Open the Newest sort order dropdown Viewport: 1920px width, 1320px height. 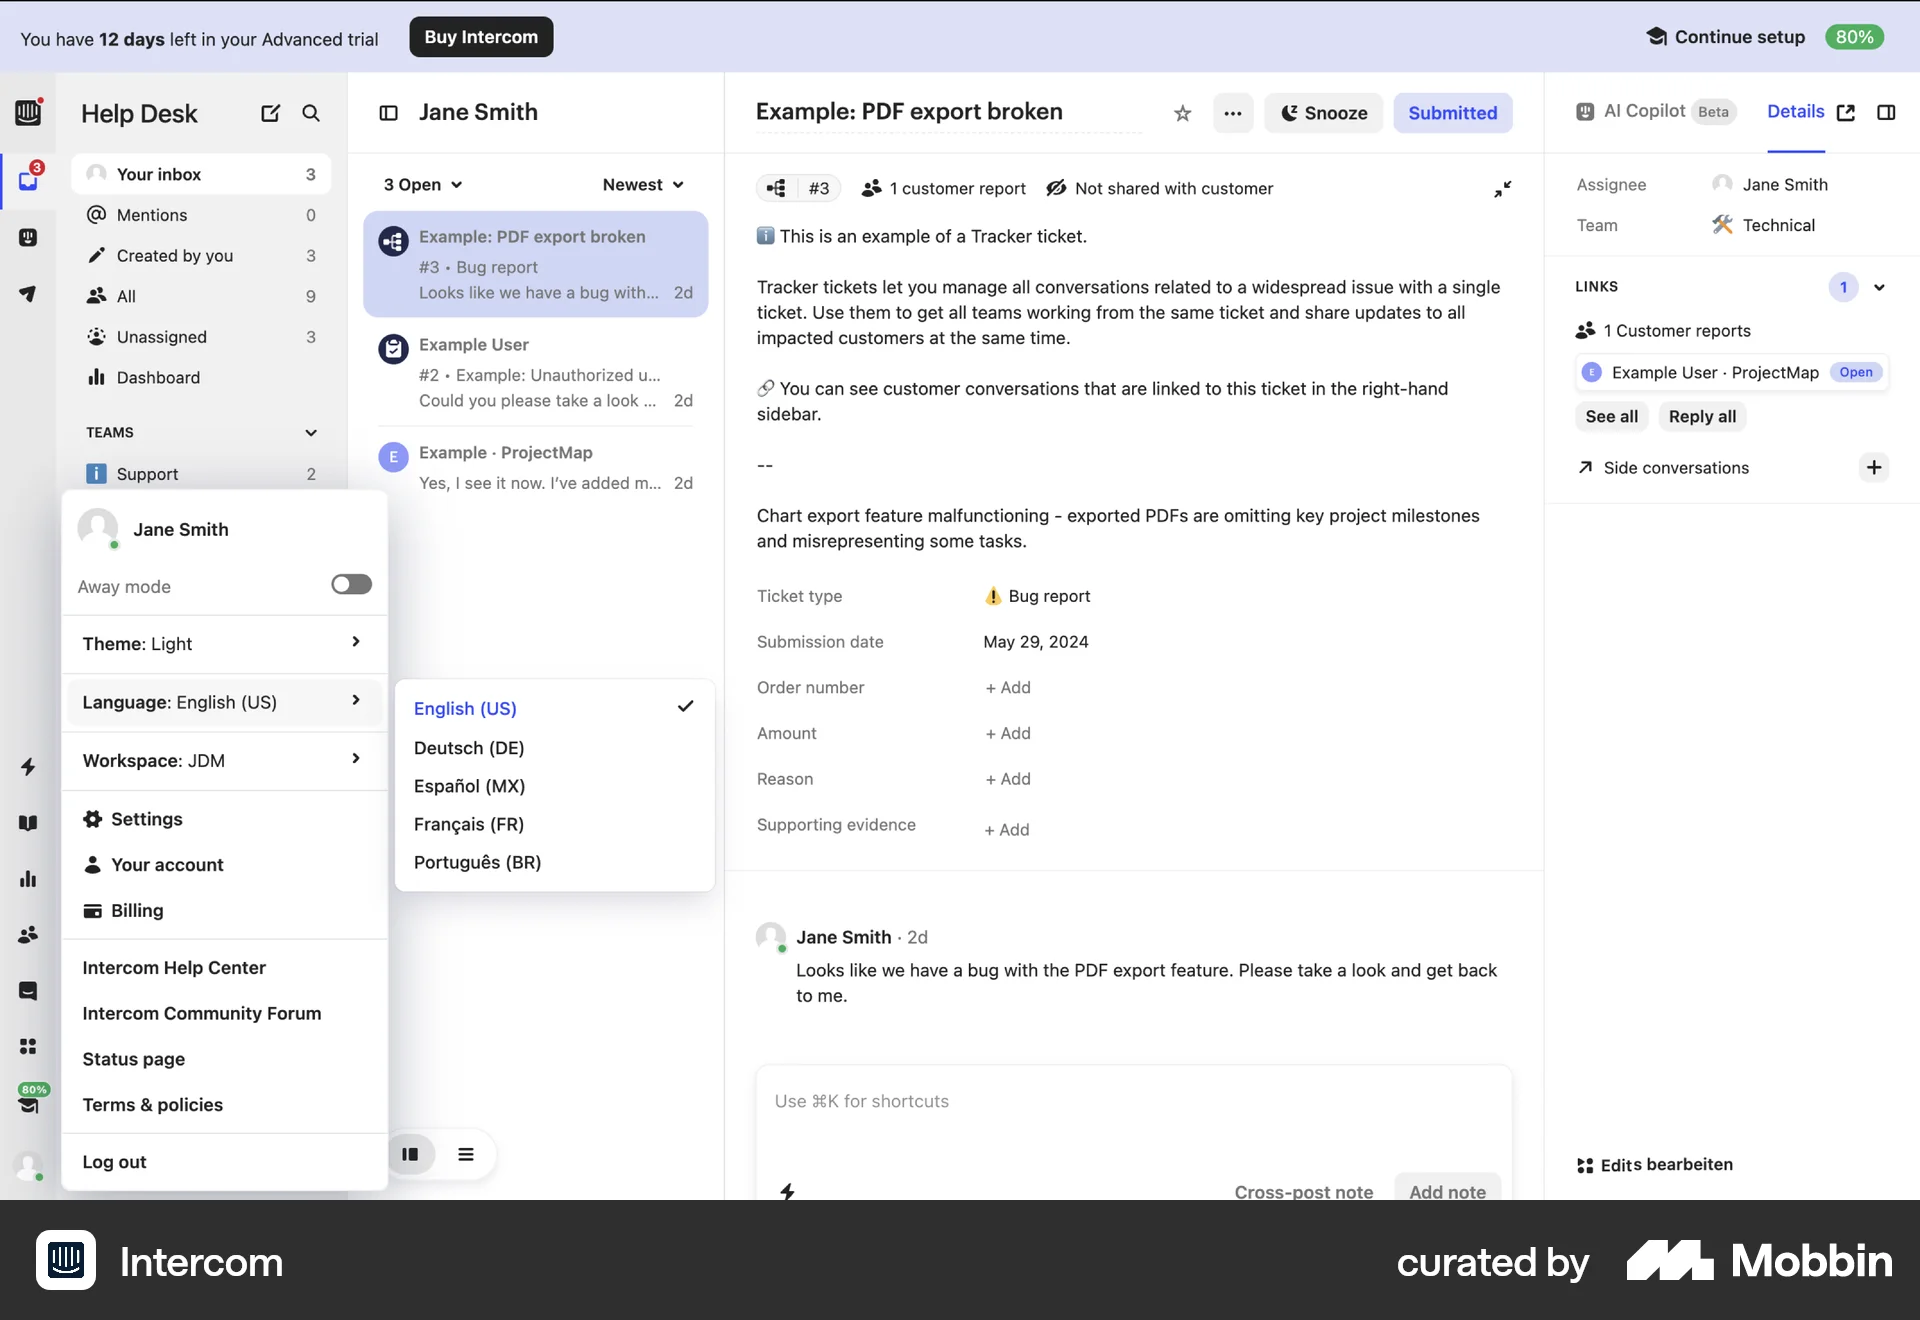tap(642, 184)
